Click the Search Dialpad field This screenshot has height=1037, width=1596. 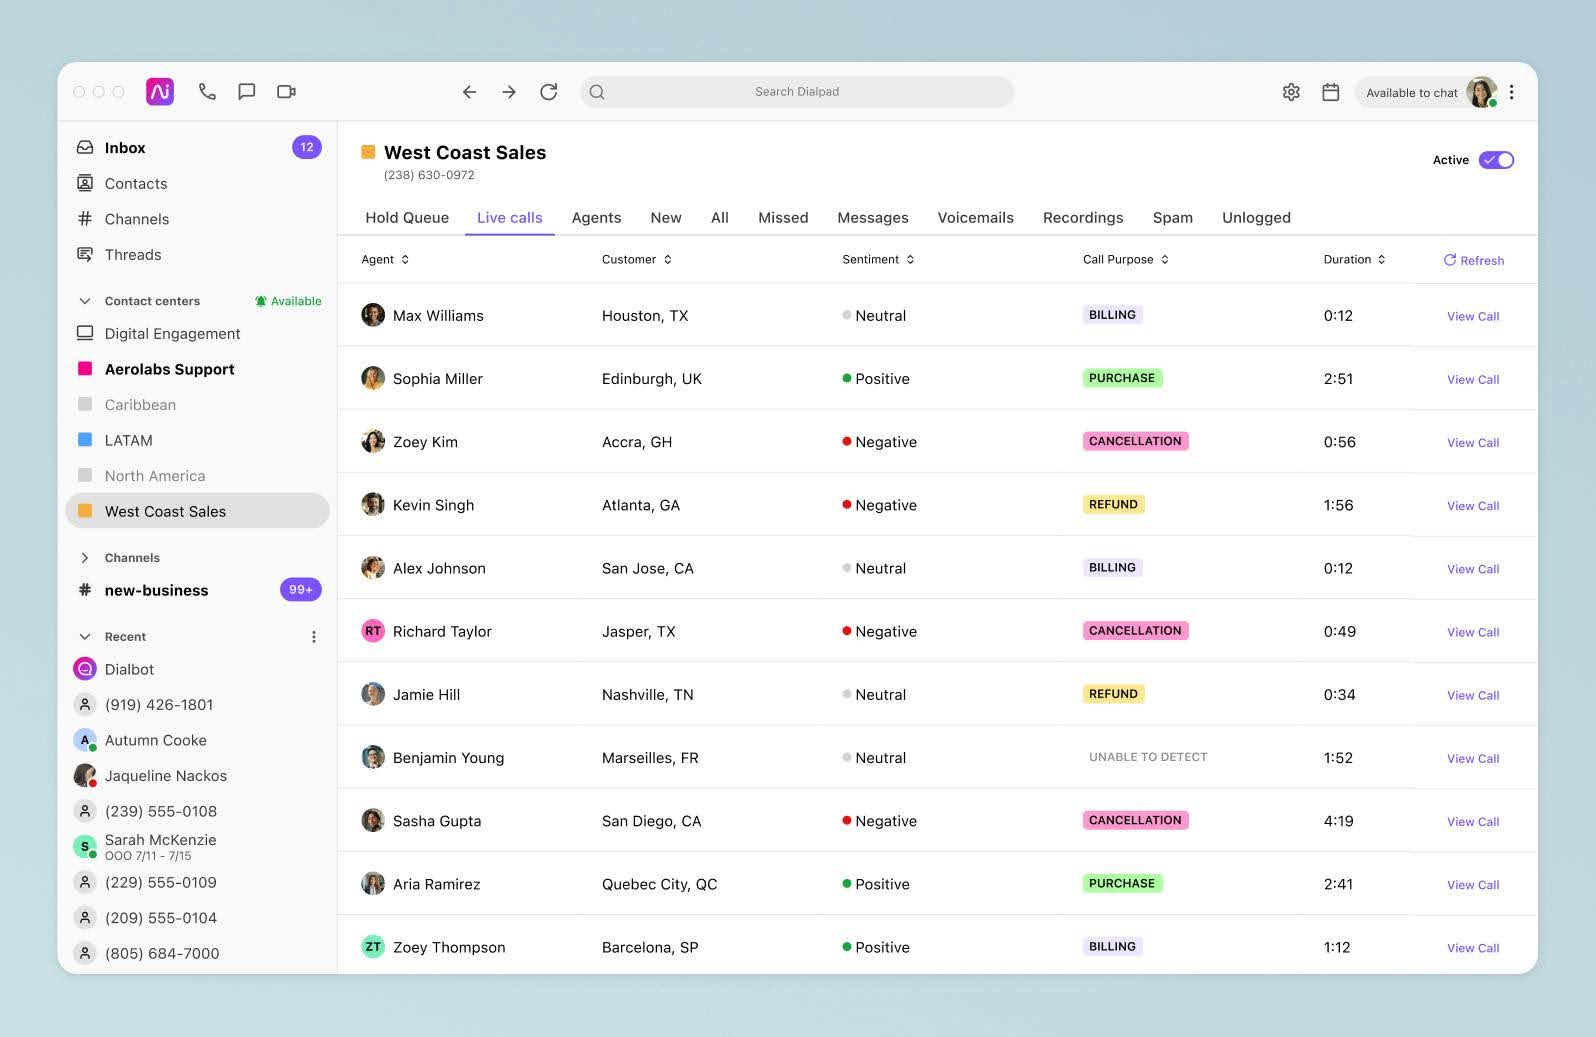point(796,92)
